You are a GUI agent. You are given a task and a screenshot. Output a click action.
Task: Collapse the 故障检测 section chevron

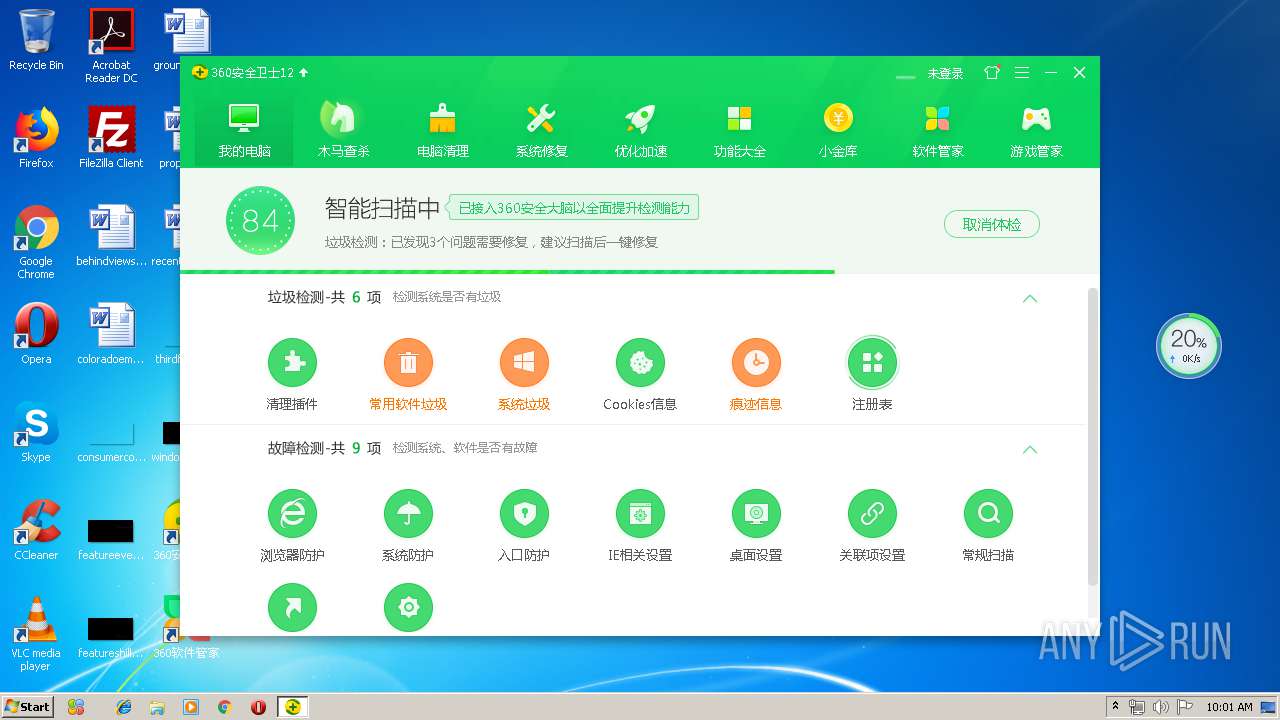[x=1030, y=449]
